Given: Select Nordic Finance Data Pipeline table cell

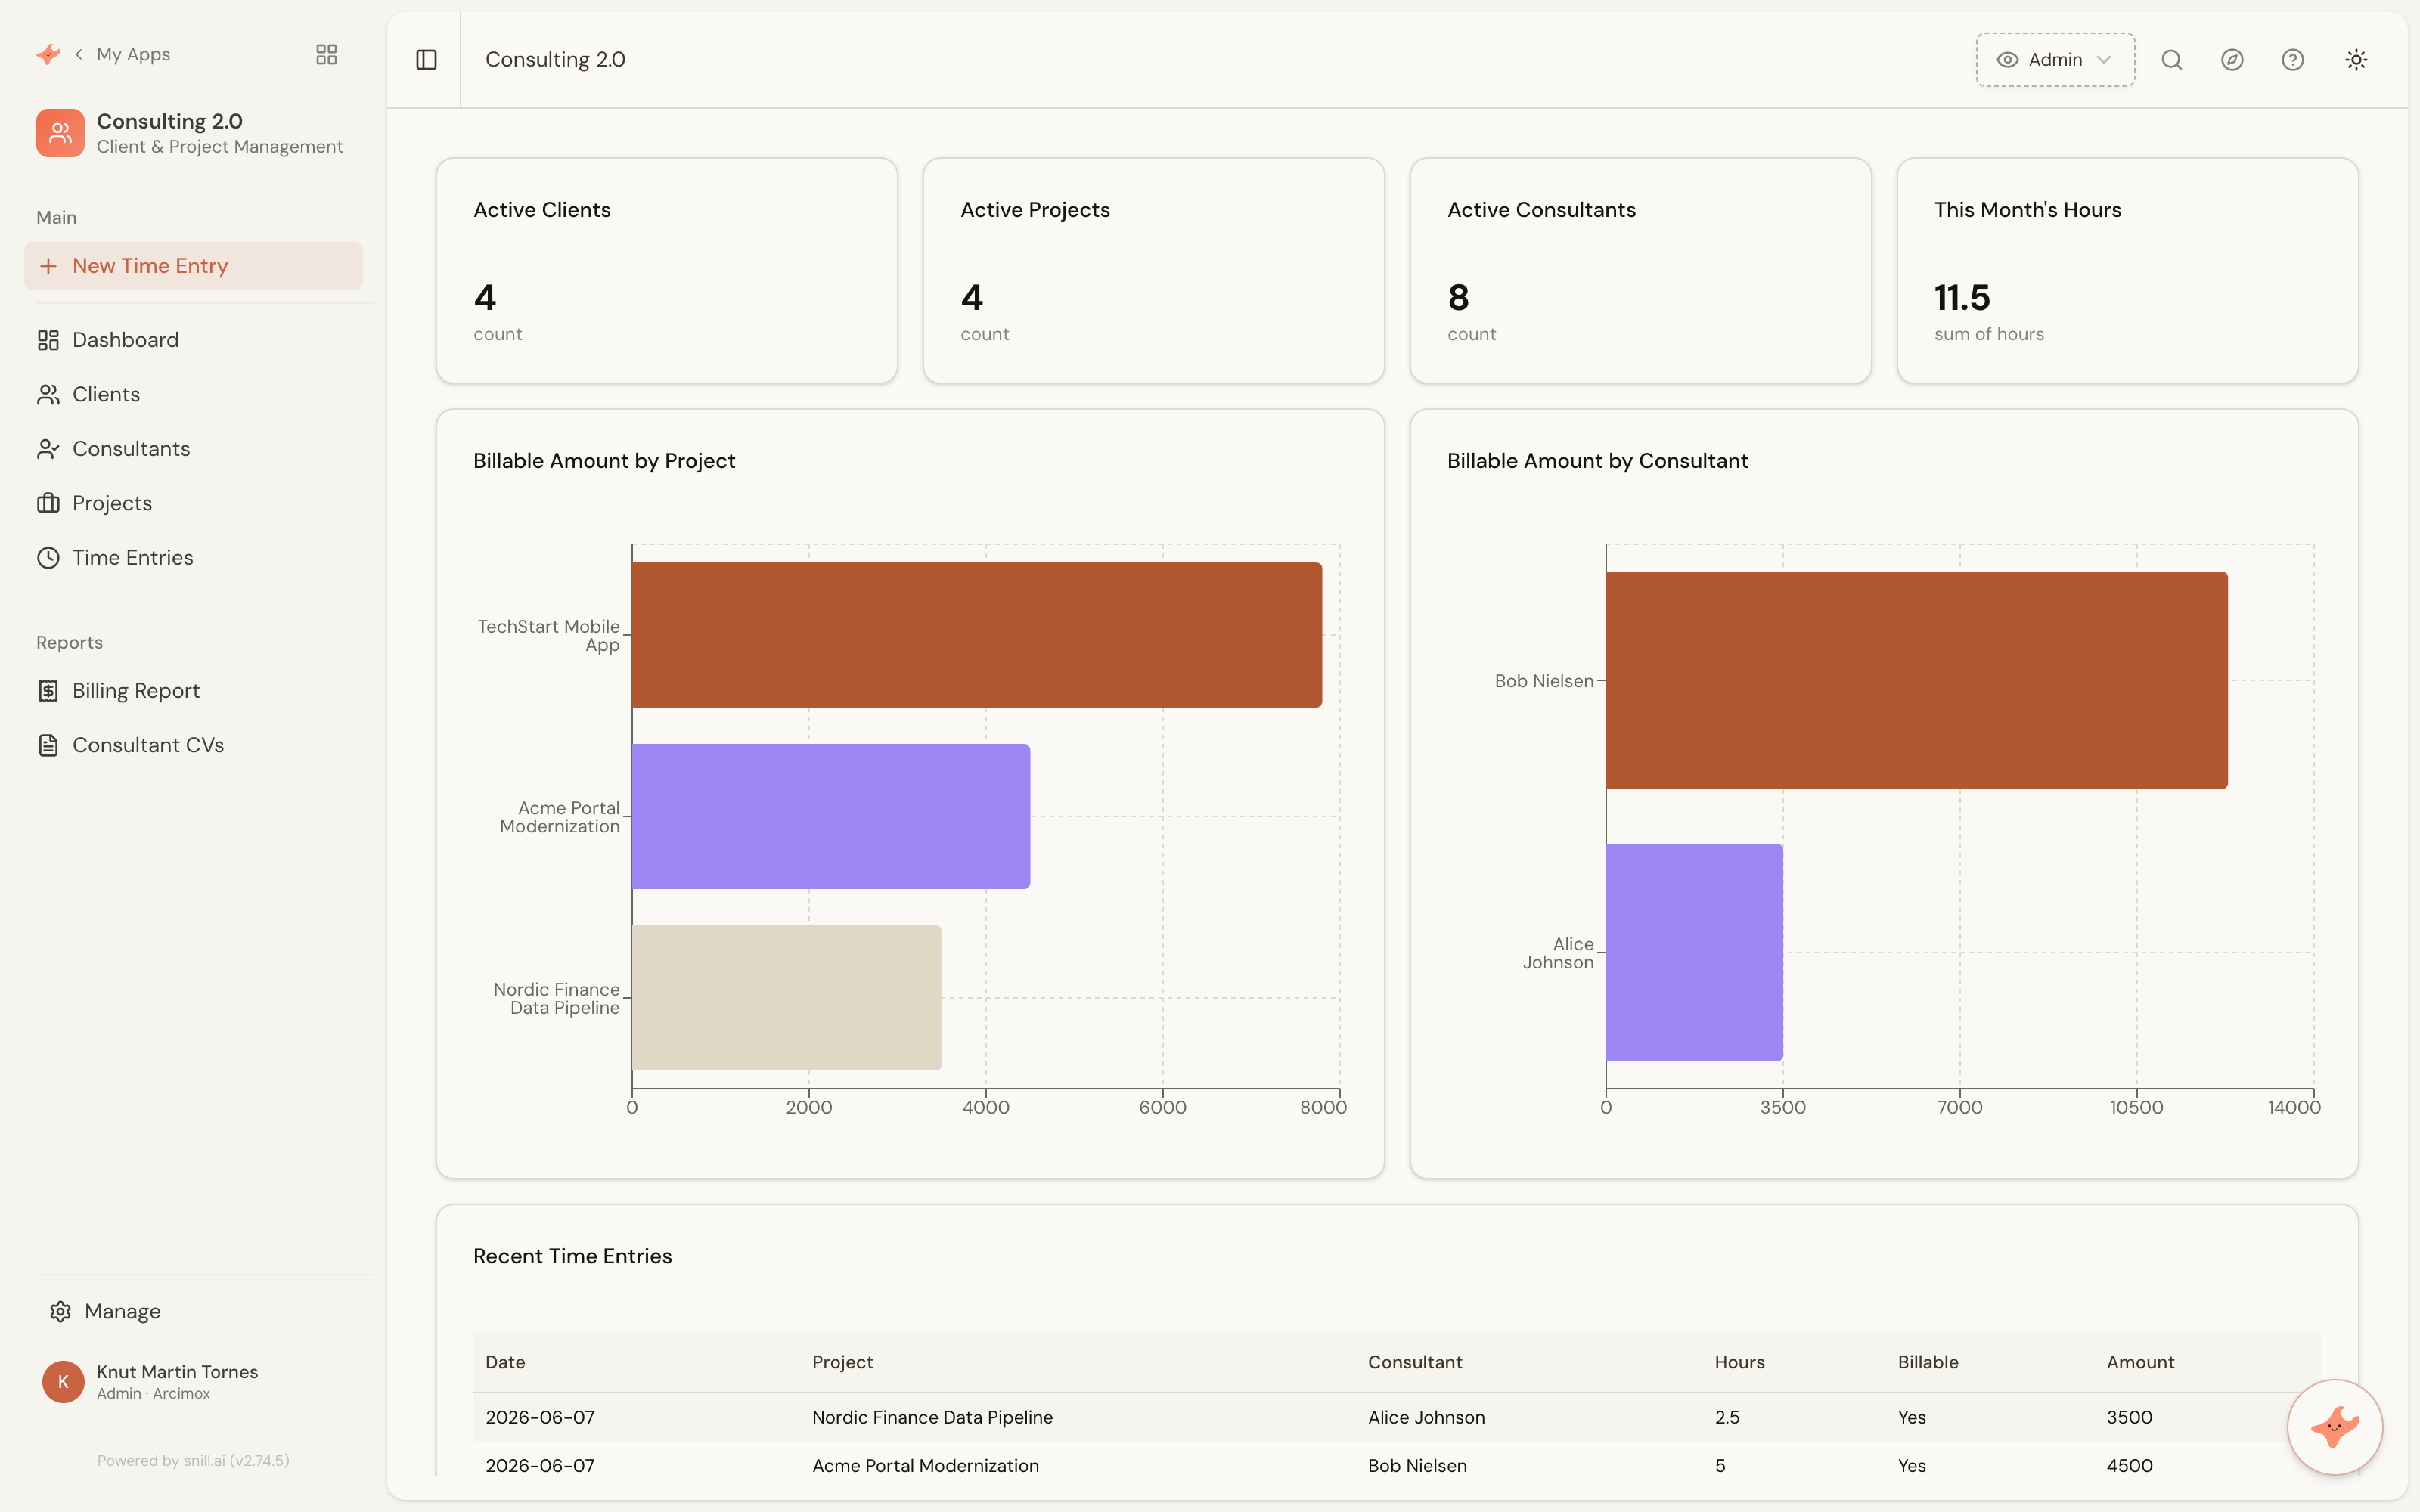Looking at the screenshot, I should (x=932, y=1417).
